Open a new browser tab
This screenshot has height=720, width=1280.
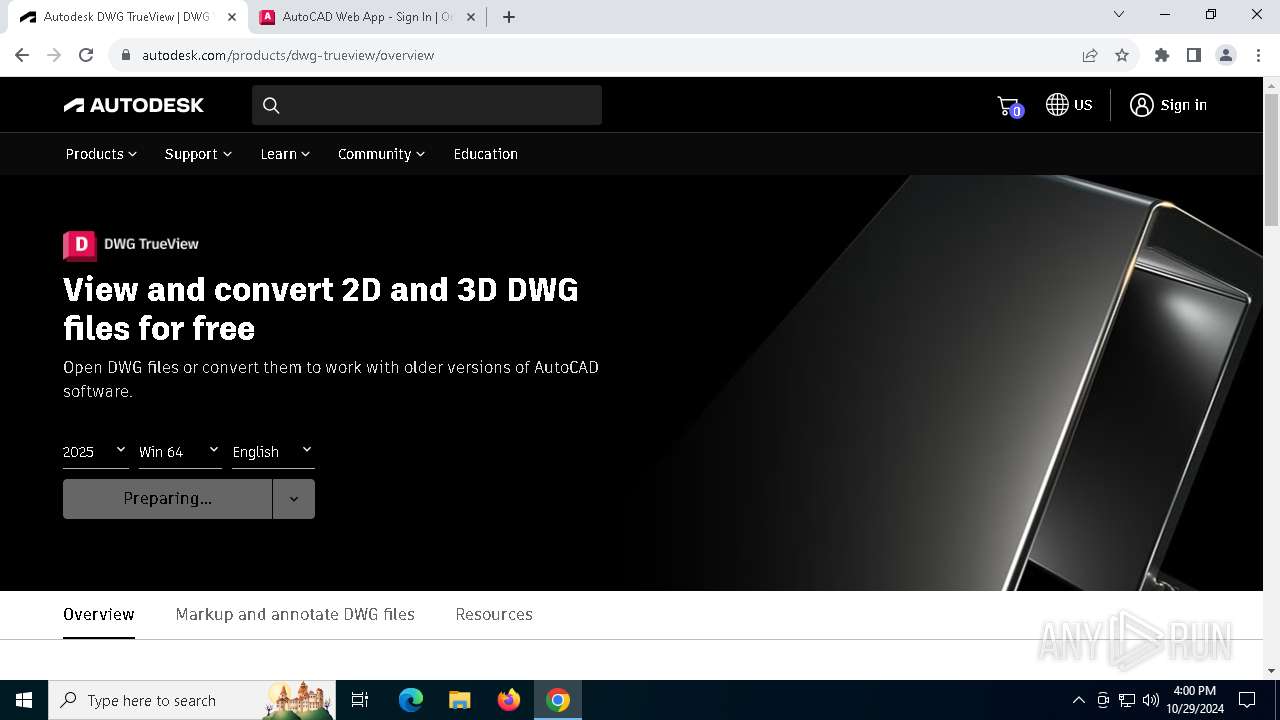(x=509, y=17)
